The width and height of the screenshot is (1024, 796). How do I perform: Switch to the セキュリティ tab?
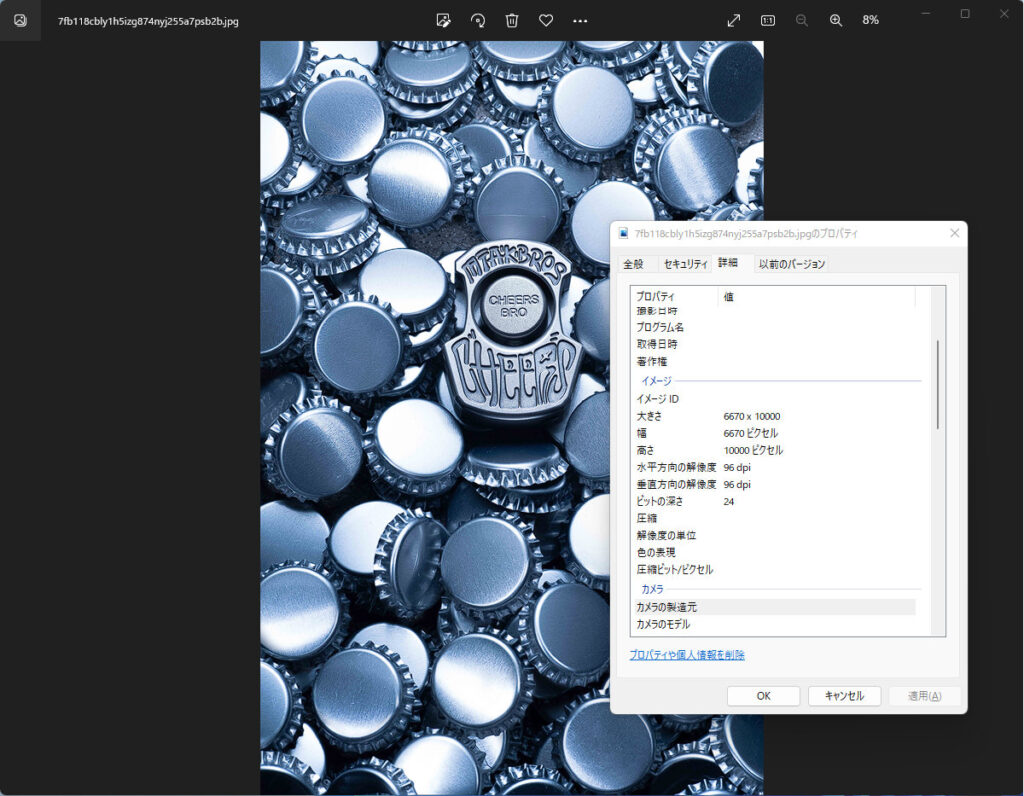point(685,264)
